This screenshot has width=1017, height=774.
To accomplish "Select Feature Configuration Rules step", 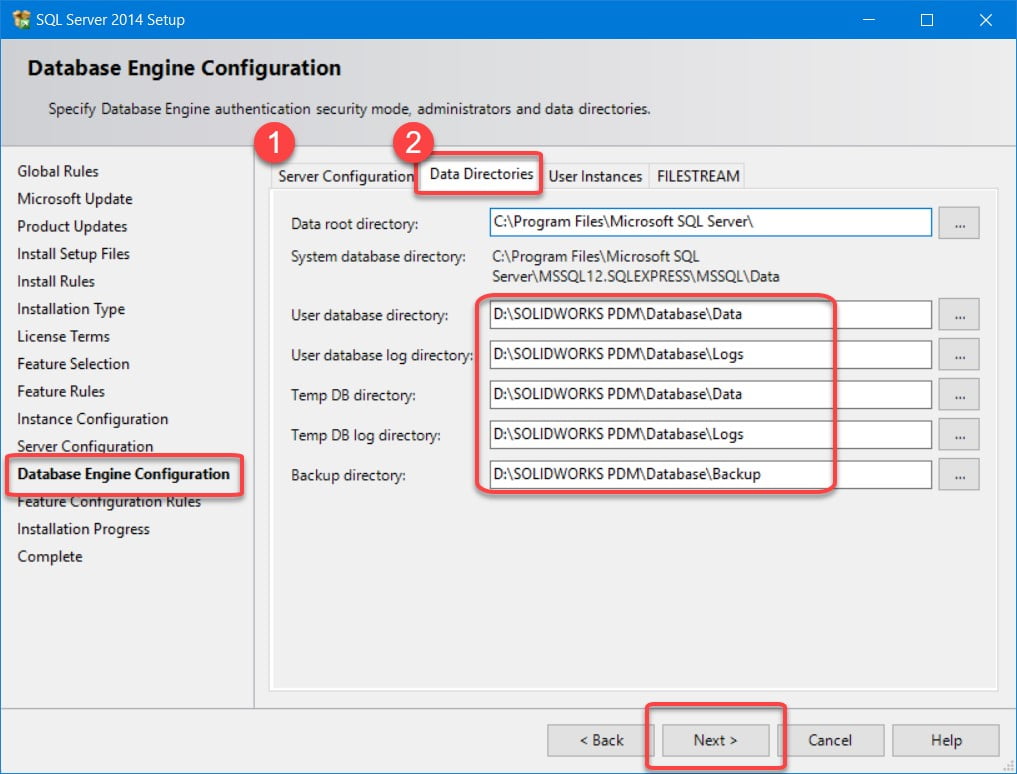I will [109, 502].
